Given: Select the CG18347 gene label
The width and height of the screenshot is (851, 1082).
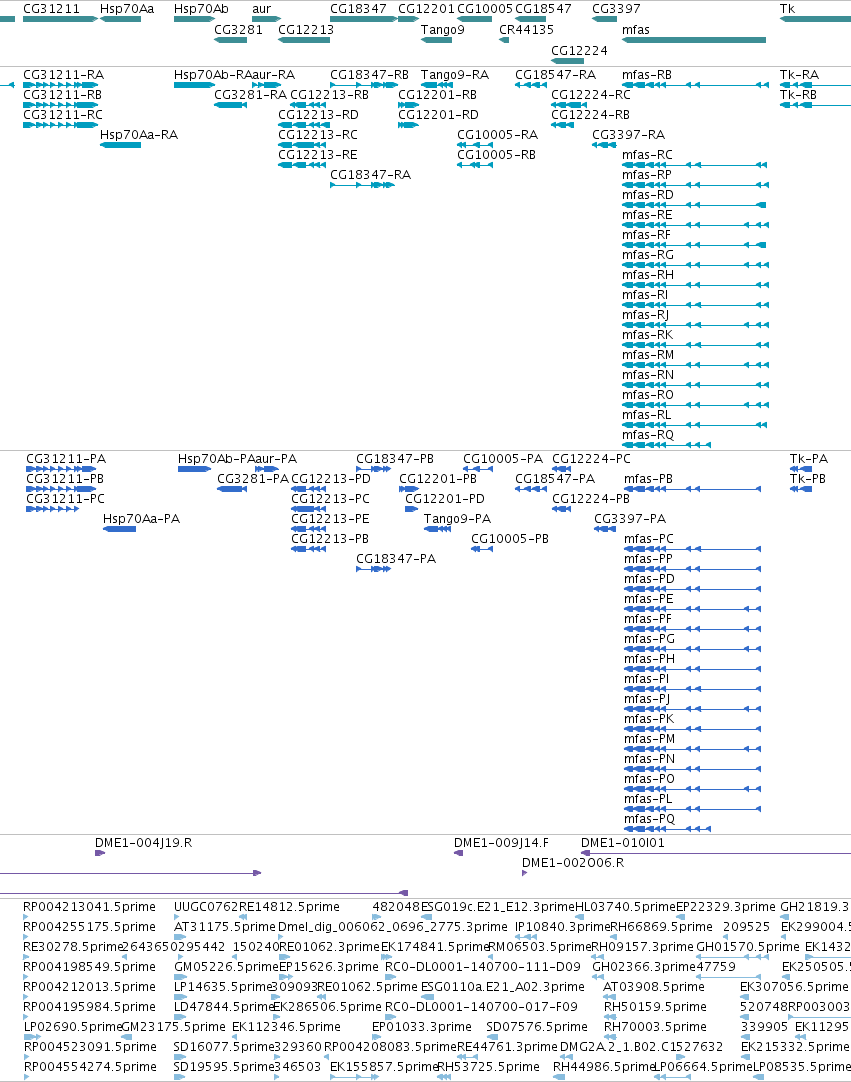Looking at the screenshot, I should click(358, 9).
